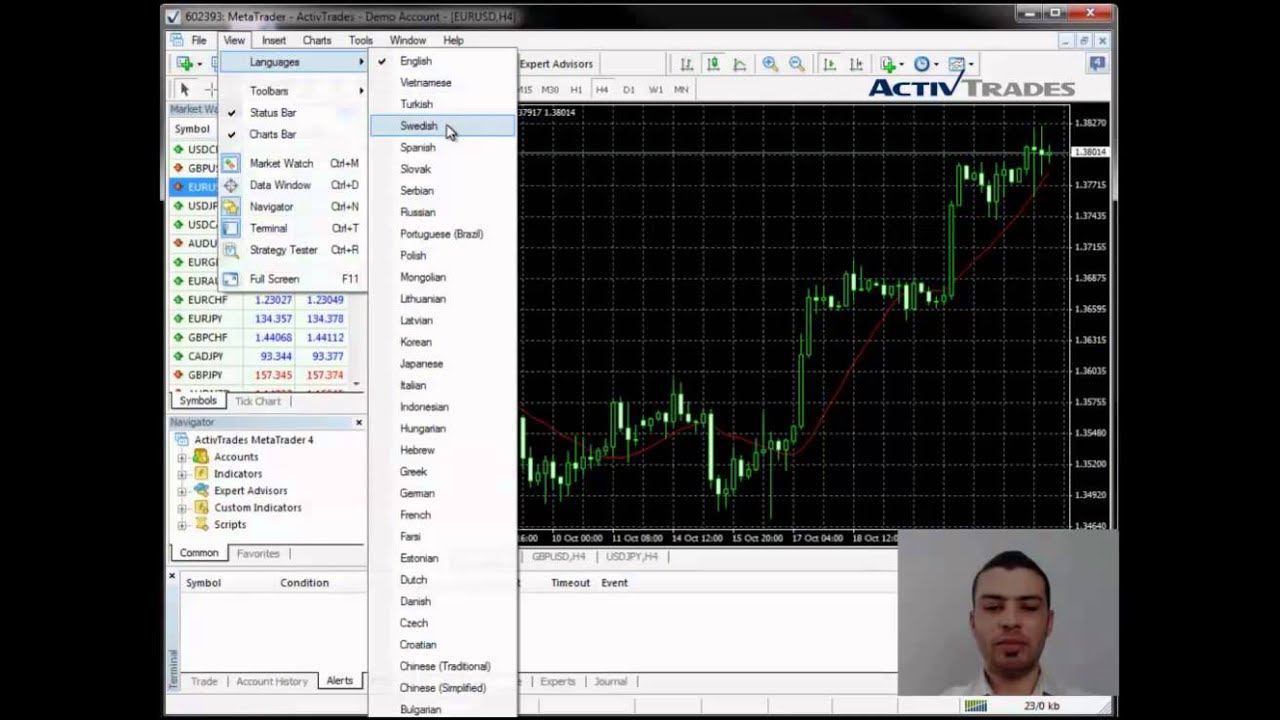This screenshot has width=1280, height=720.
Task: Open the templates dropdown arrow
Action: coord(971,64)
